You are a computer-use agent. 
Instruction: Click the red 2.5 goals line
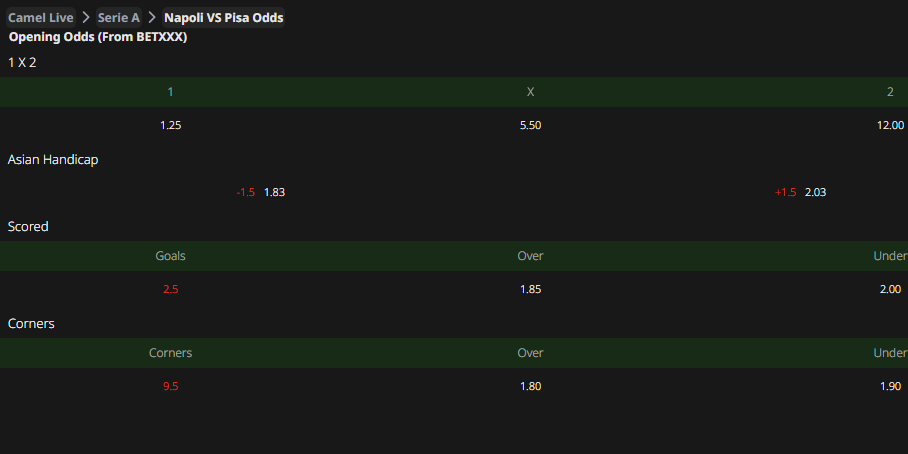pyautogui.click(x=171, y=290)
